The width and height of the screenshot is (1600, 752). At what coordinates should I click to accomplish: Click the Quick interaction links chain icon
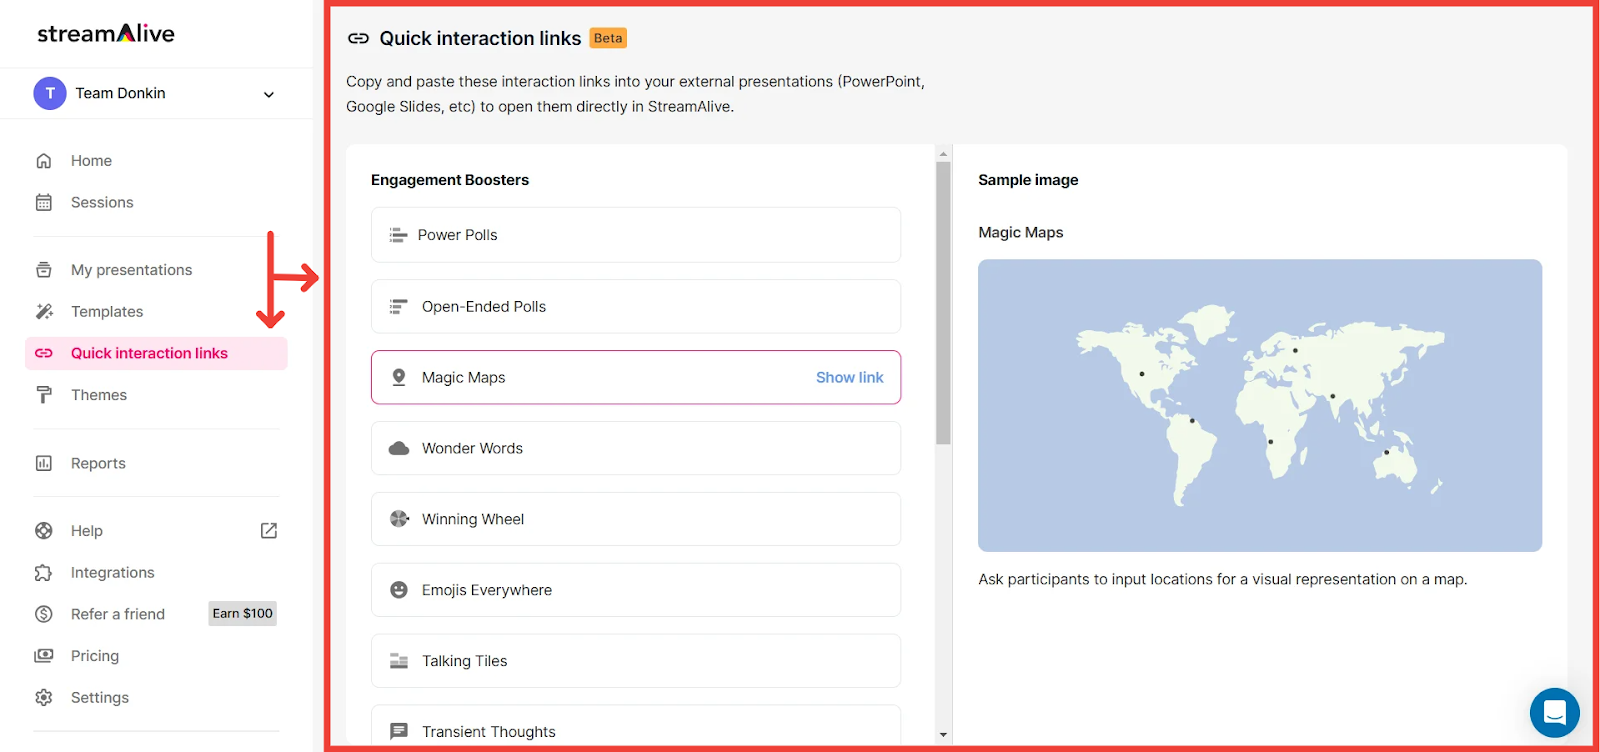[44, 353]
